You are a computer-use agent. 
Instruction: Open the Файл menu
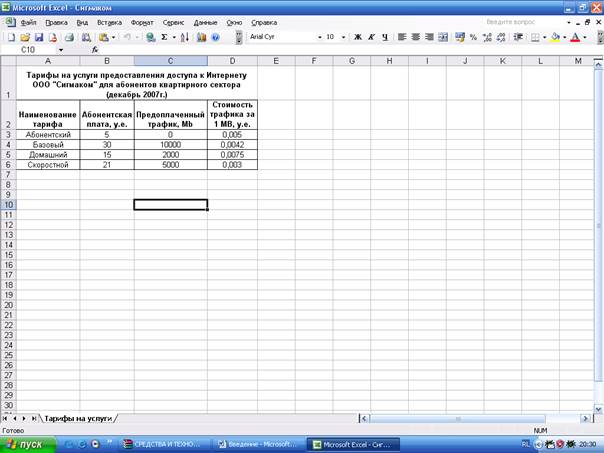tap(28, 22)
